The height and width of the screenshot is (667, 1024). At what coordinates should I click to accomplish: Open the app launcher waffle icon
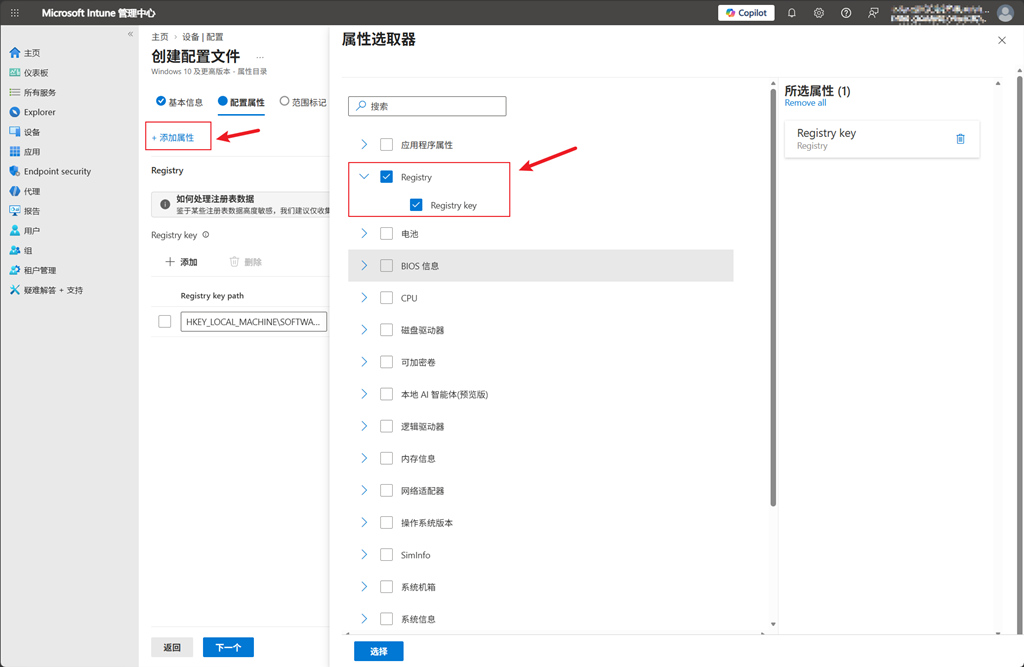point(14,12)
